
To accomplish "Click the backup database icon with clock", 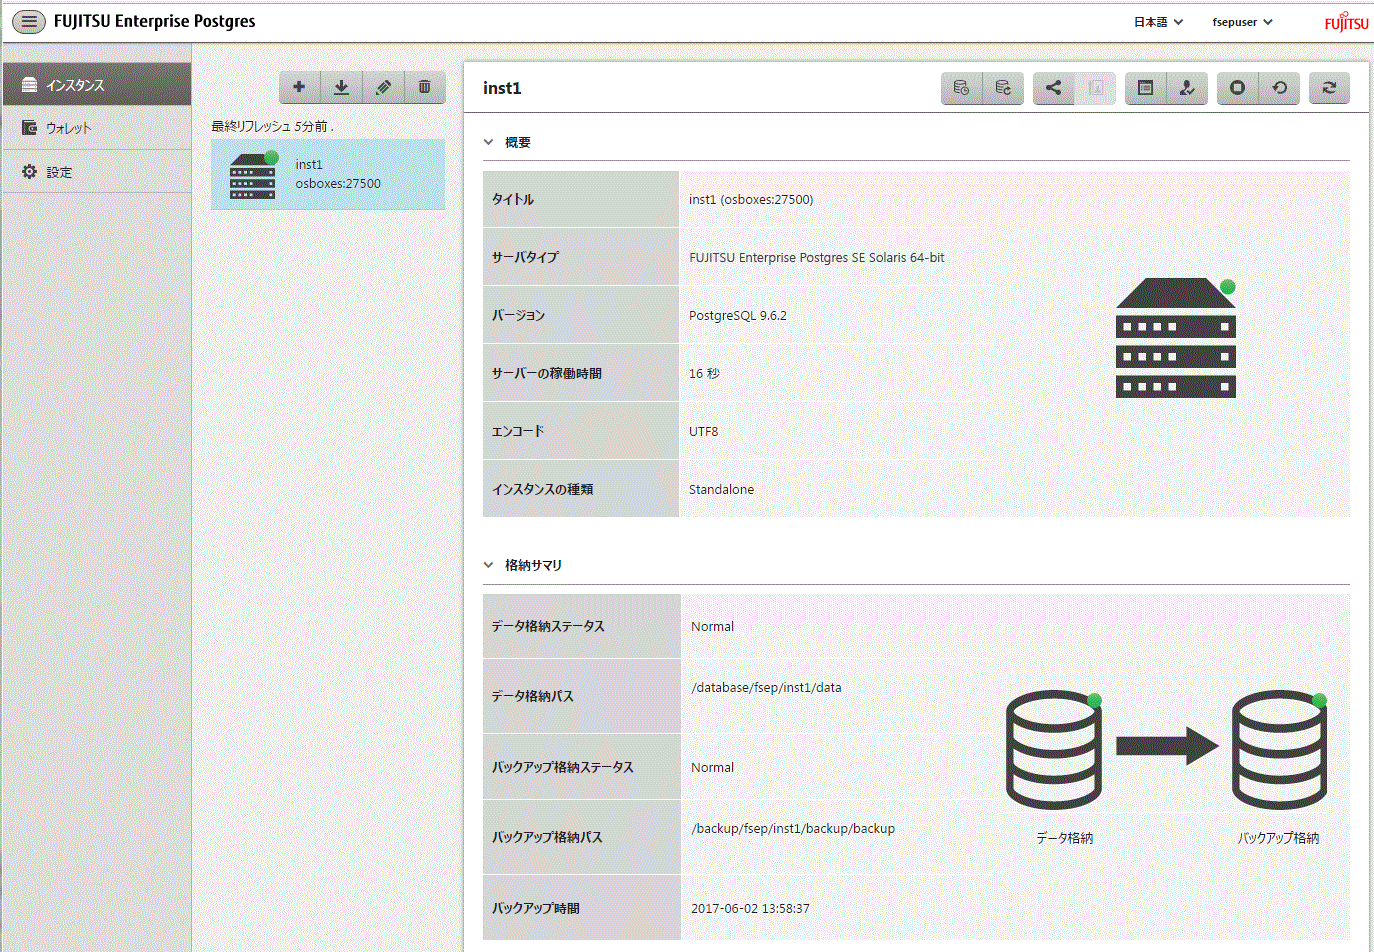I will pyautogui.click(x=961, y=88).
